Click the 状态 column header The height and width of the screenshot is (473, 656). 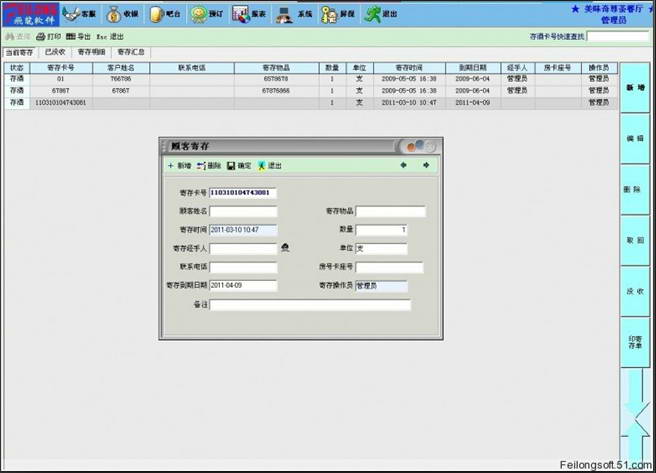[17, 68]
